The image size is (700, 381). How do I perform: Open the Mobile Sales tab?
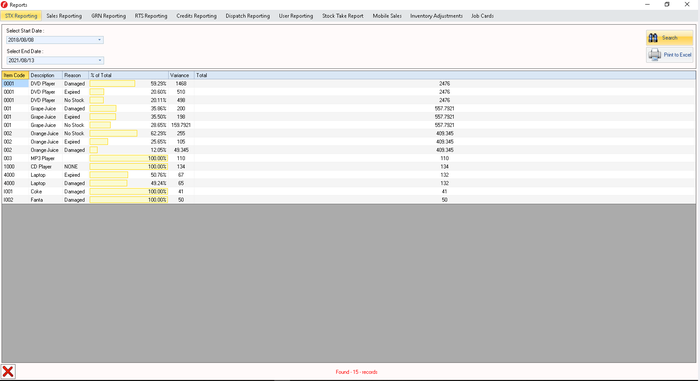click(387, 16)
